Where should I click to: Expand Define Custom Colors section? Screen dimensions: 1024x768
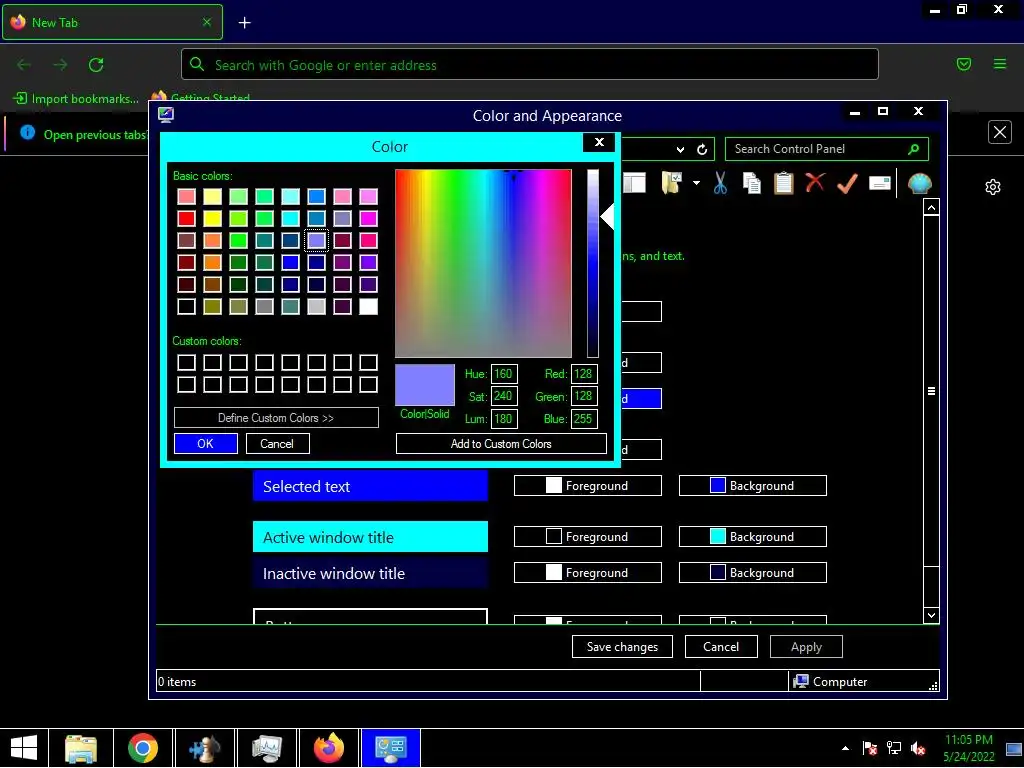pyautogui.click(x=276, y=418)
